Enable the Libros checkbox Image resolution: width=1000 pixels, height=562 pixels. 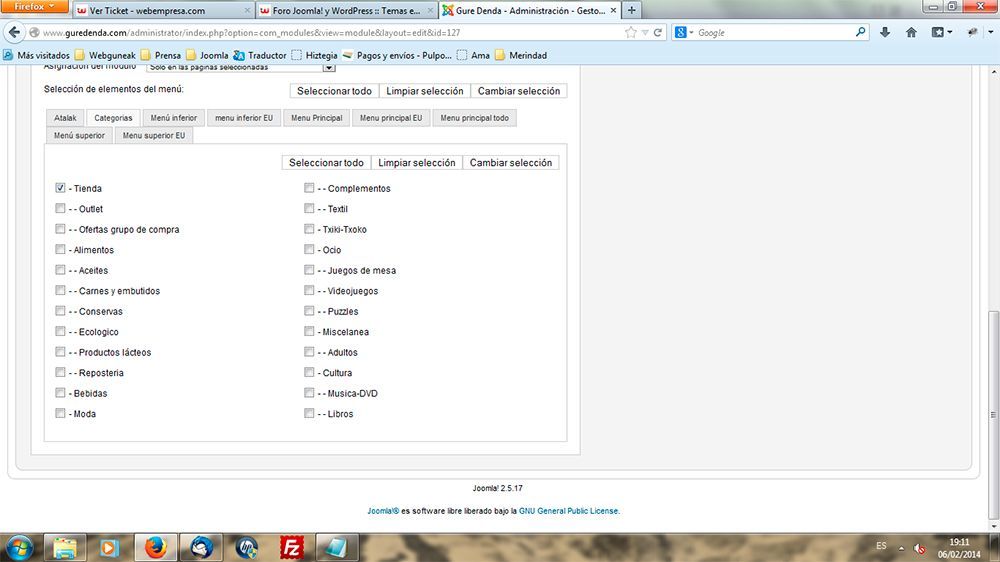tap(309, 413)
